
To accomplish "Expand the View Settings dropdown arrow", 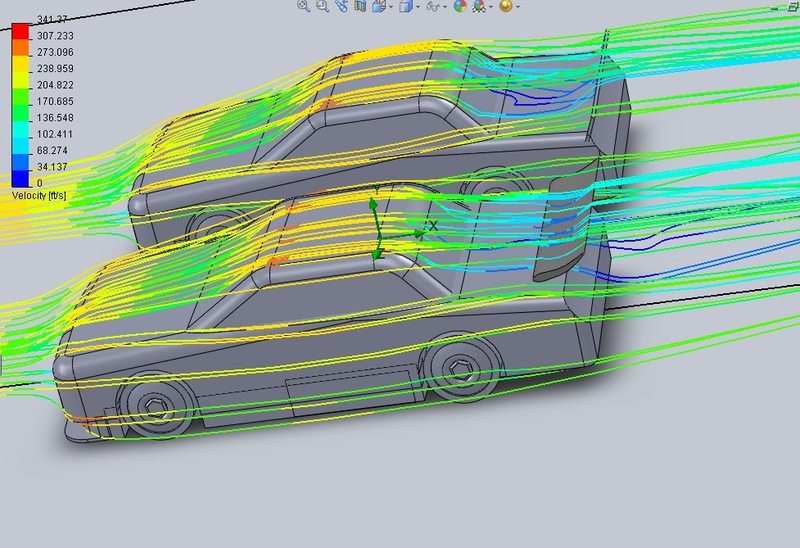I will tap(518, 7).
